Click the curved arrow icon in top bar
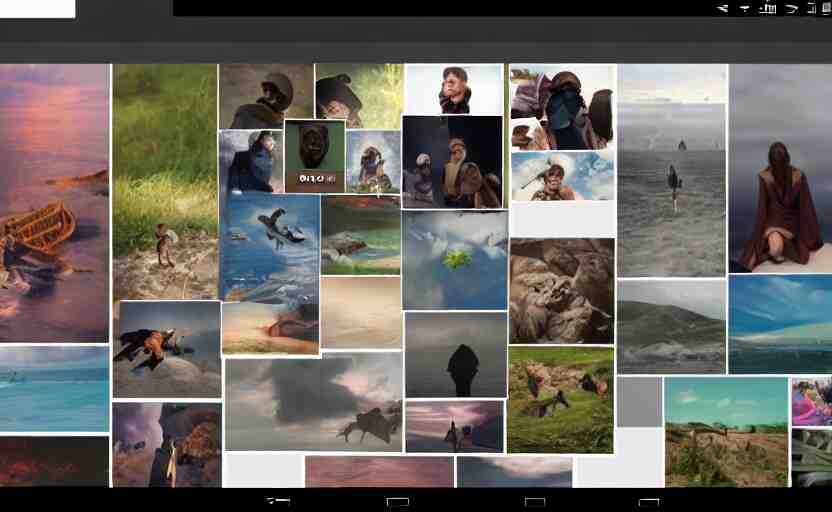Viewport: 832px width, 512px height. pyautogui.click(x=791, y=8)
